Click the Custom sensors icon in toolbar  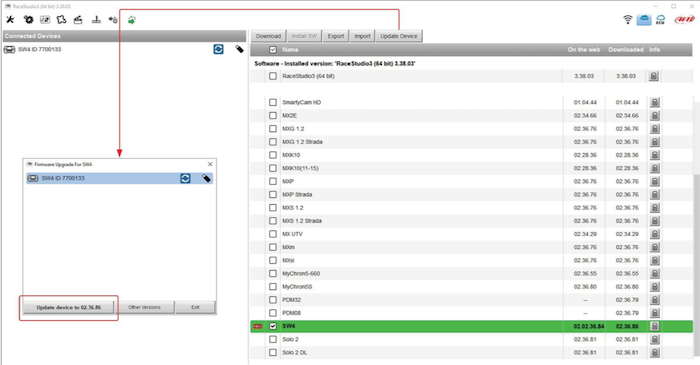pos(96,19)
